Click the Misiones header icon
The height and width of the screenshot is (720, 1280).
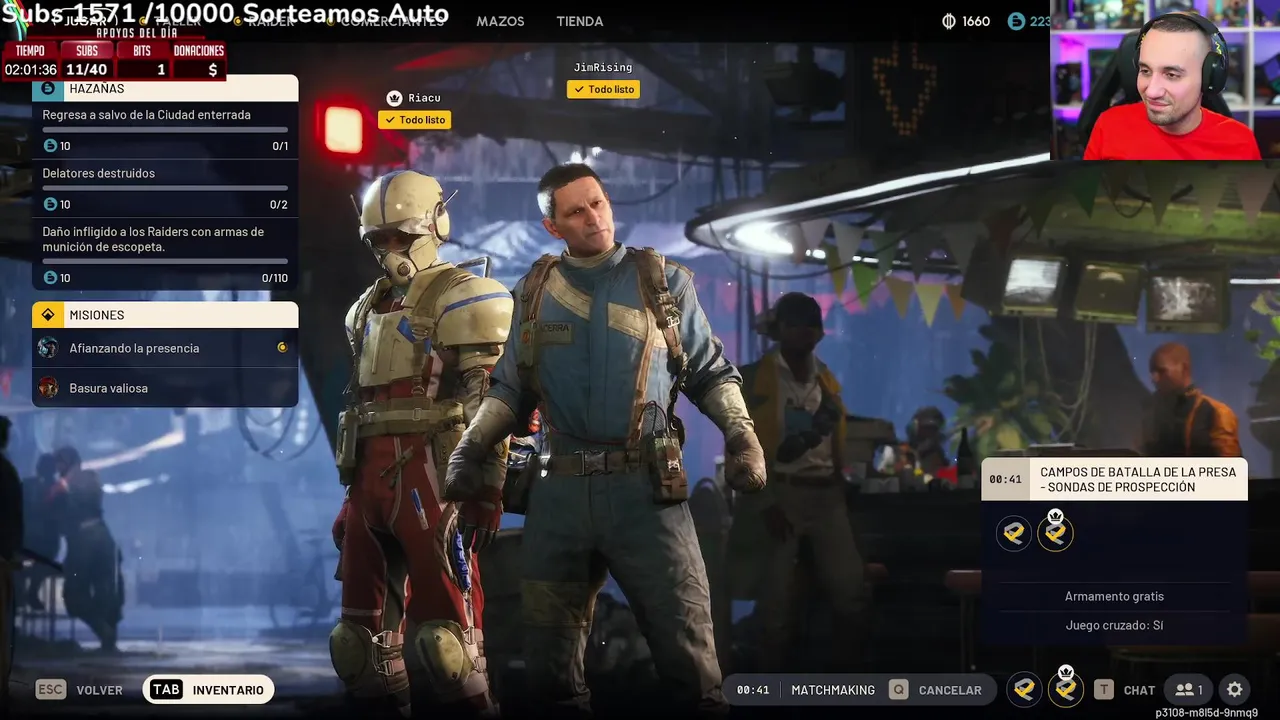48,315
